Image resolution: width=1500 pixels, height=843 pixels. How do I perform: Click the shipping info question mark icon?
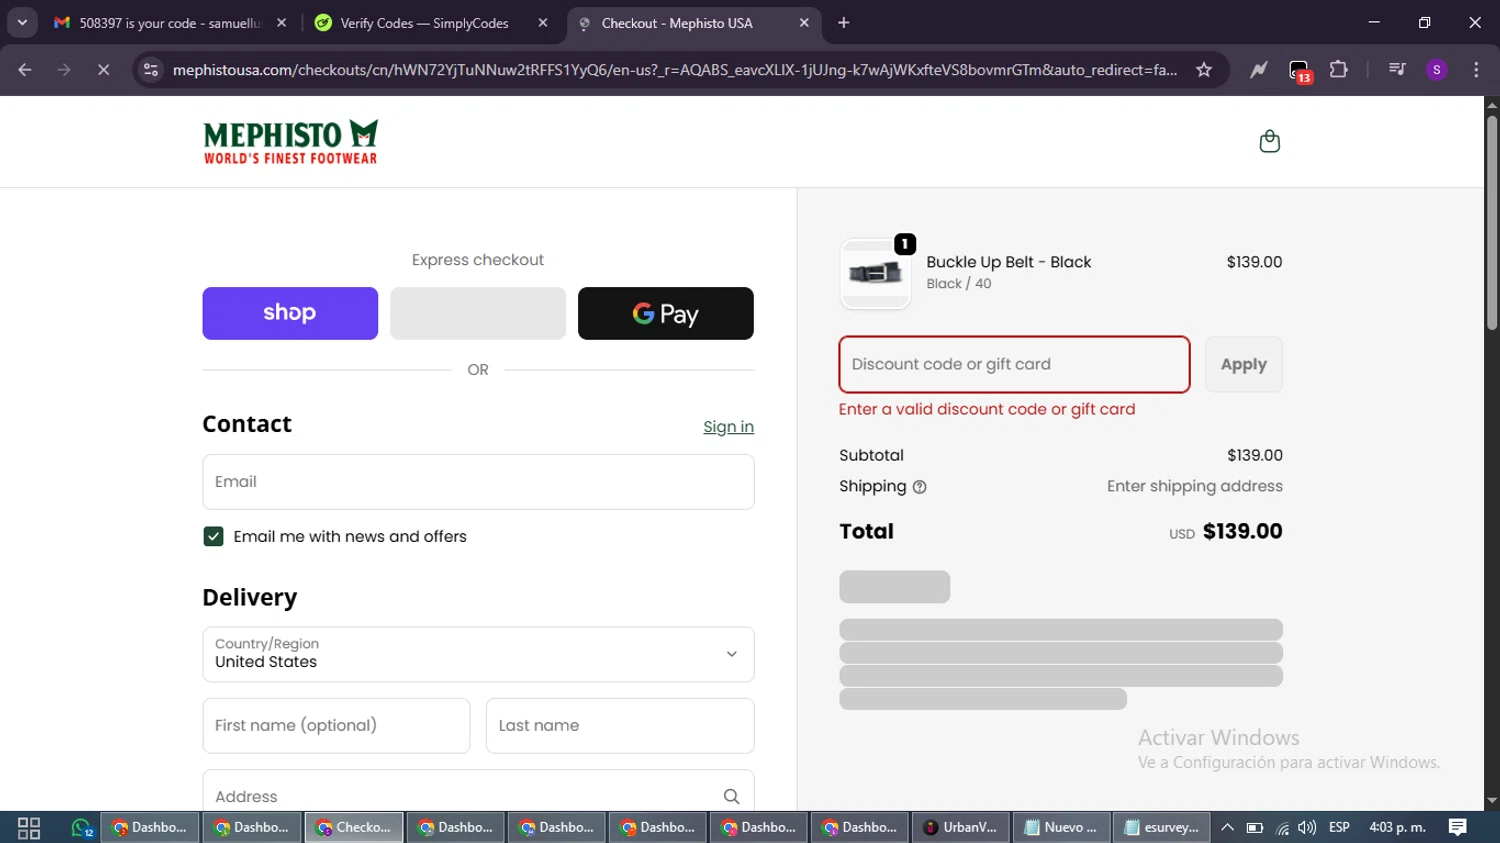920,487
